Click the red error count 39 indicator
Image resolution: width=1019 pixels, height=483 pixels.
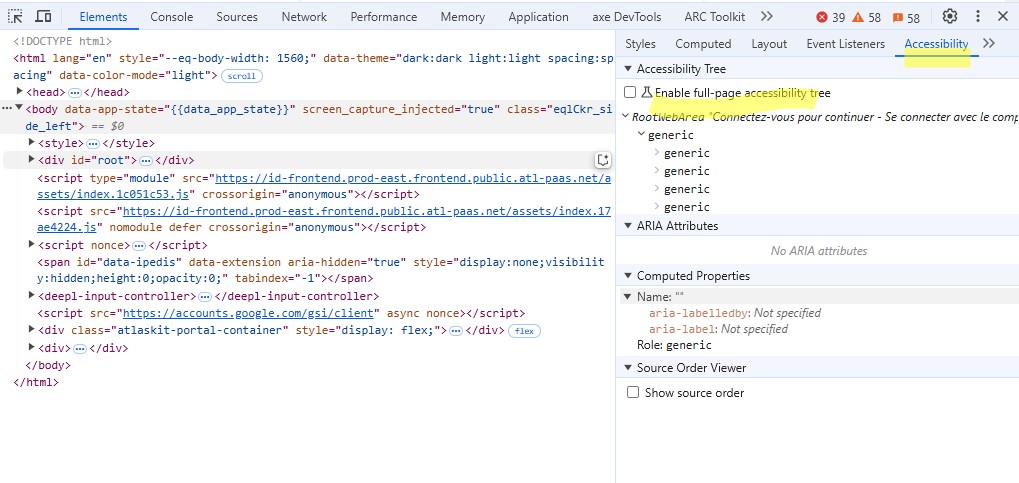pyautogui.click(x=830, y=17)
